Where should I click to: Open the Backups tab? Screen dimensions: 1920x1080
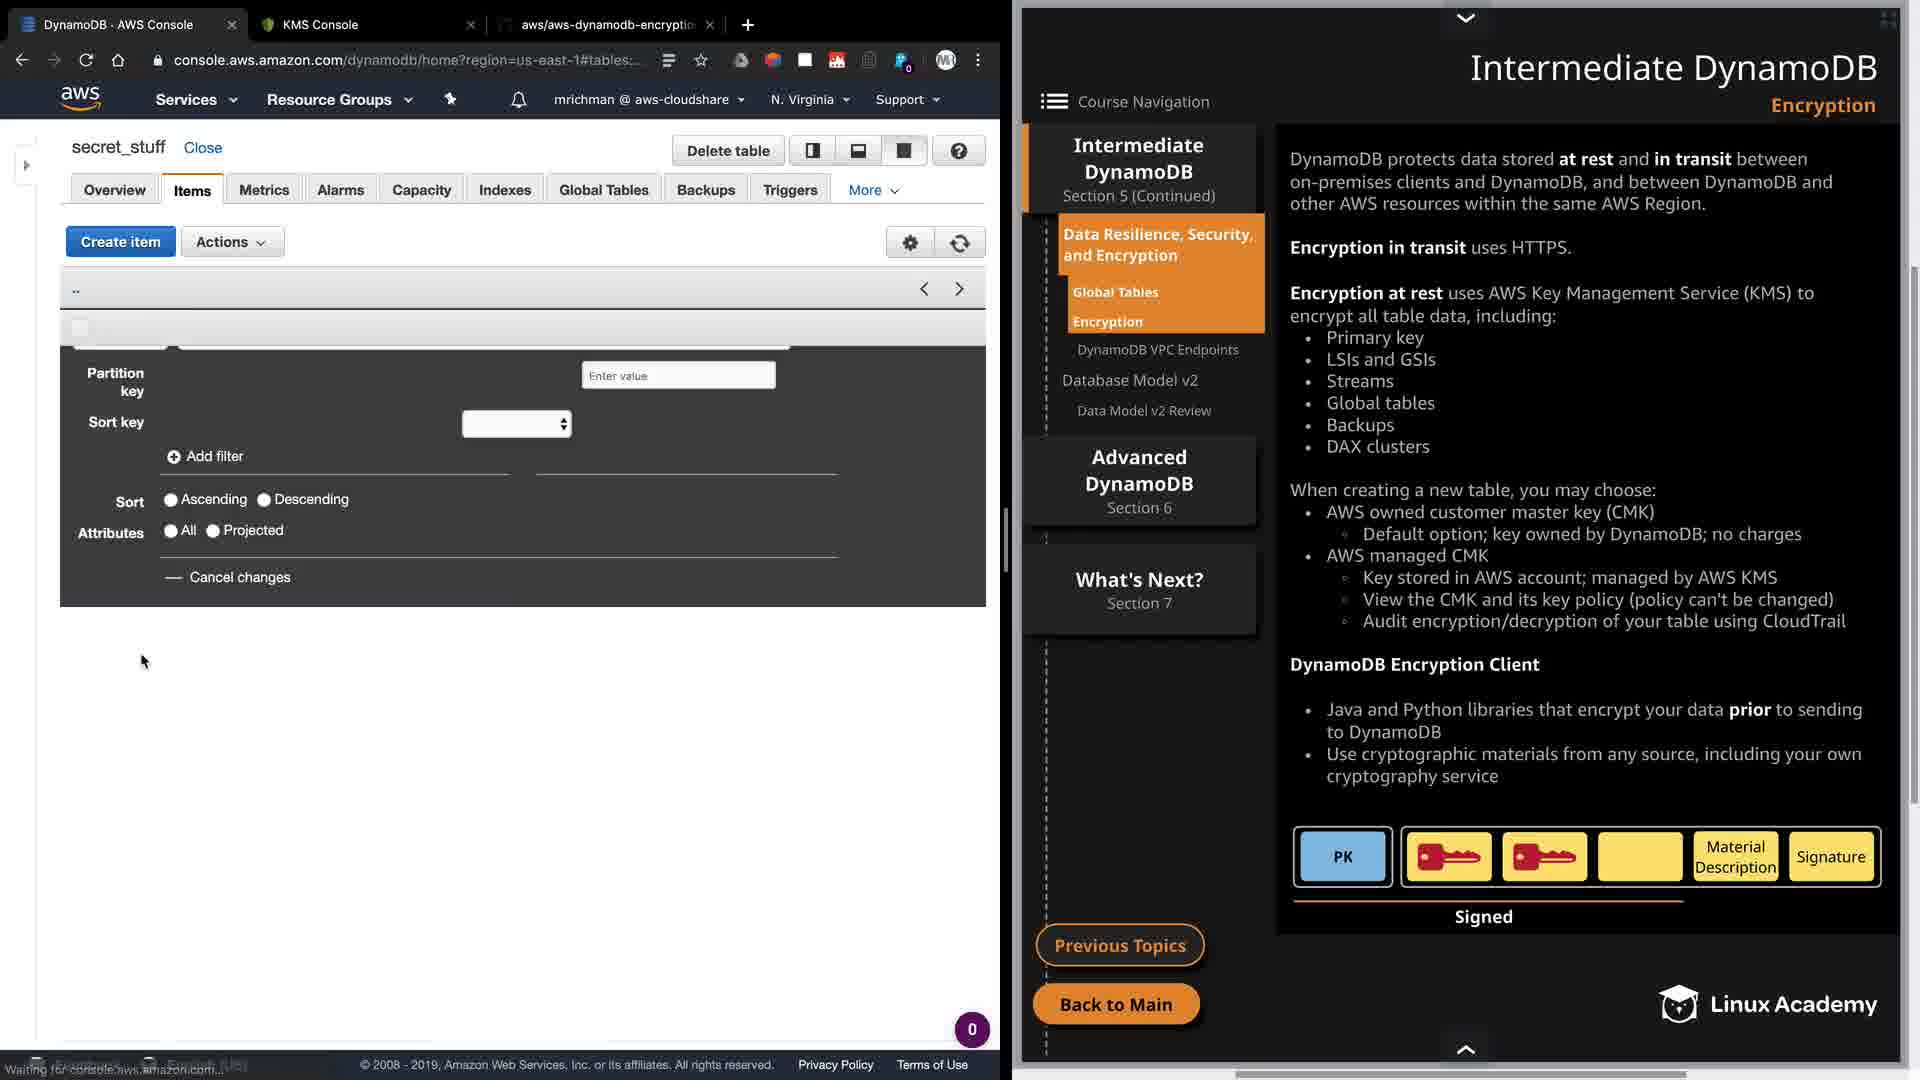705,190
